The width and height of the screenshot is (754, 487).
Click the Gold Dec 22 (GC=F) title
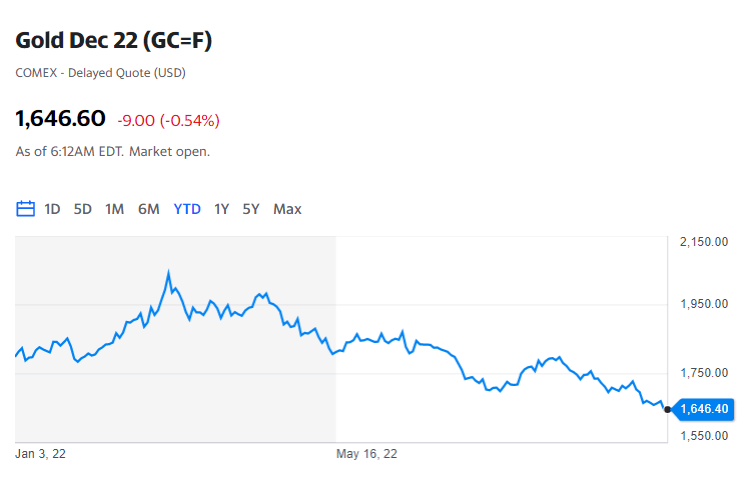[113, 40]
